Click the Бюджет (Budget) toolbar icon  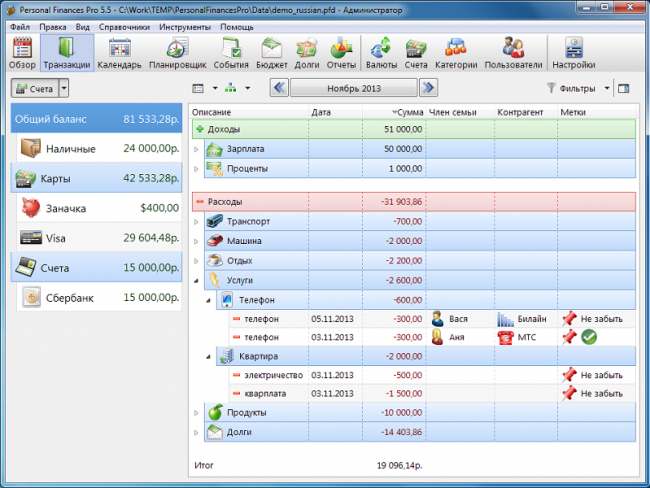tap(272, 52)
